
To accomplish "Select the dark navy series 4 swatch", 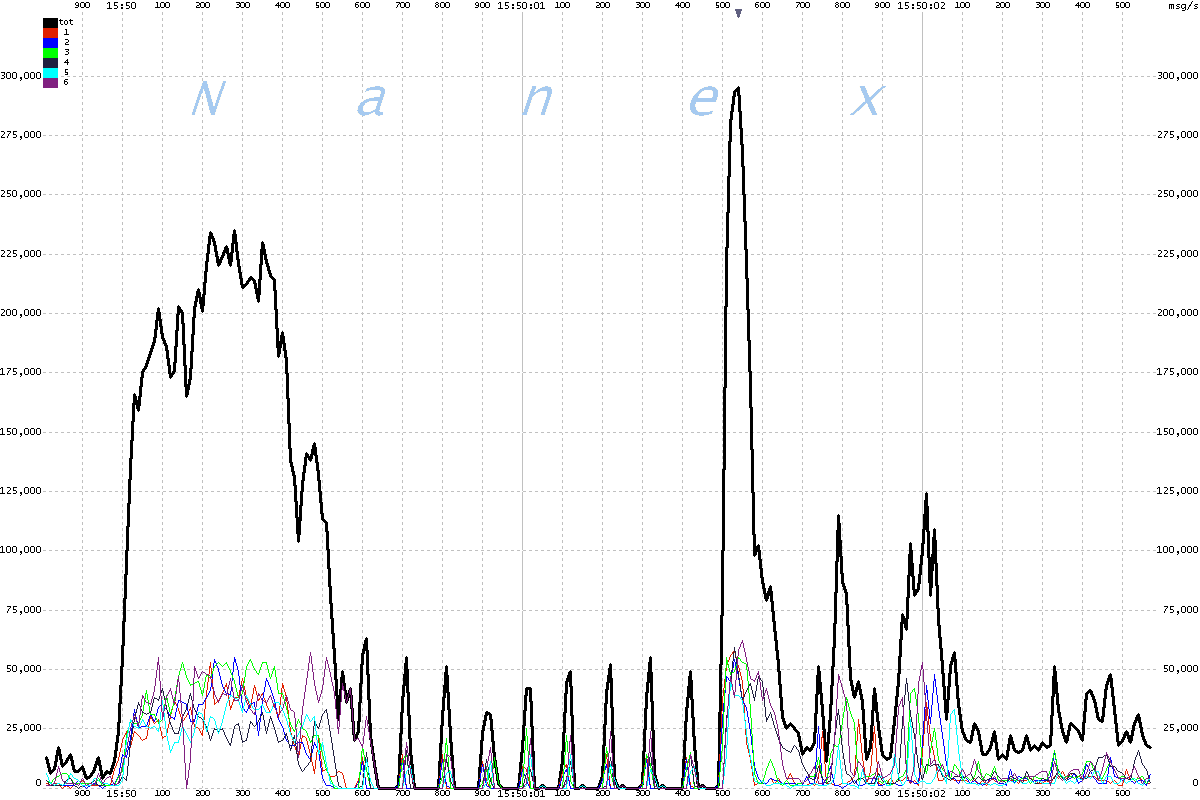I will 50,62.
